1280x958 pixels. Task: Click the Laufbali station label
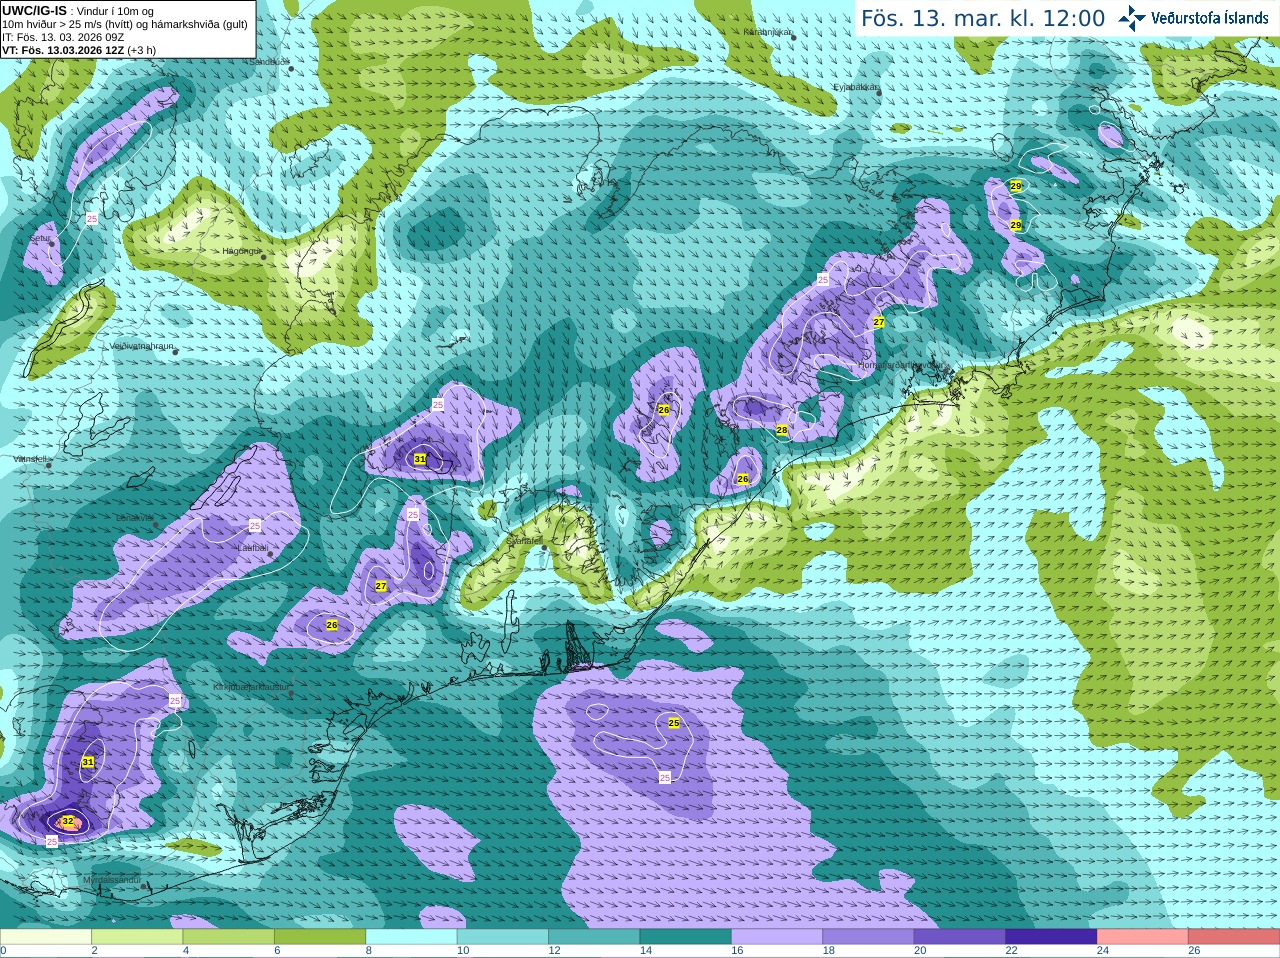[x=253, y=548]
